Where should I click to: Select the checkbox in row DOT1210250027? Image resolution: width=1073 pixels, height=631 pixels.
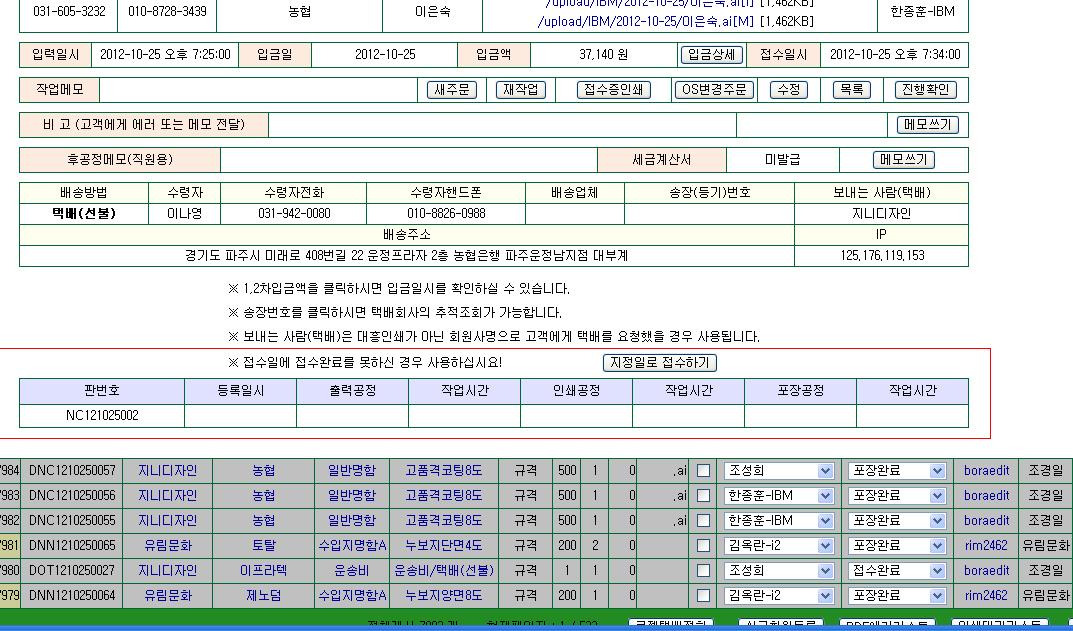point(704,571)
